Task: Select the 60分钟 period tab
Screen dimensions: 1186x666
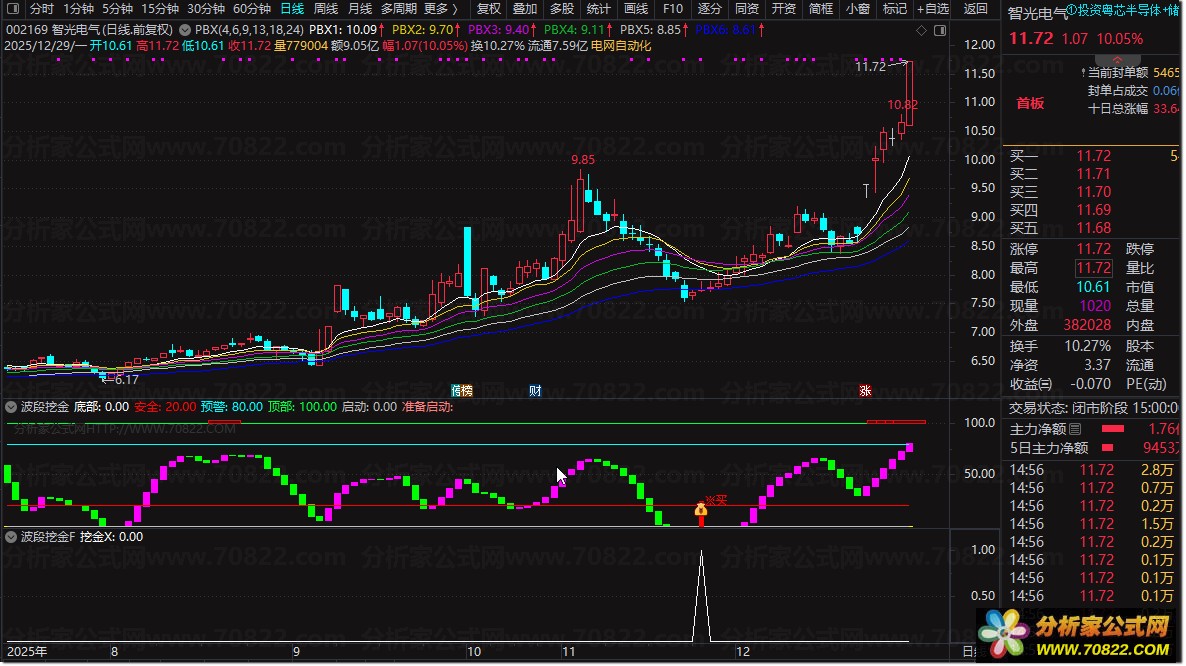Action: pos(252,9)
